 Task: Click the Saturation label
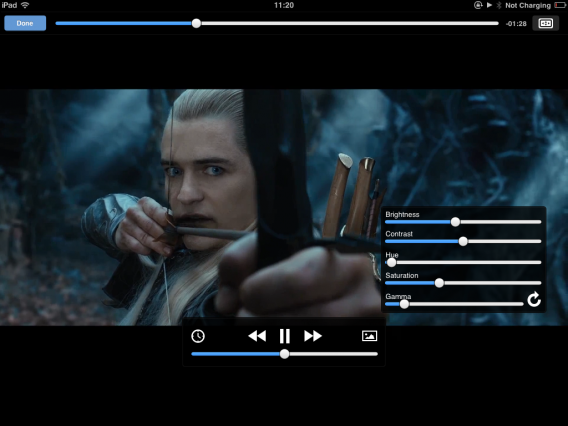pos(402,275)
